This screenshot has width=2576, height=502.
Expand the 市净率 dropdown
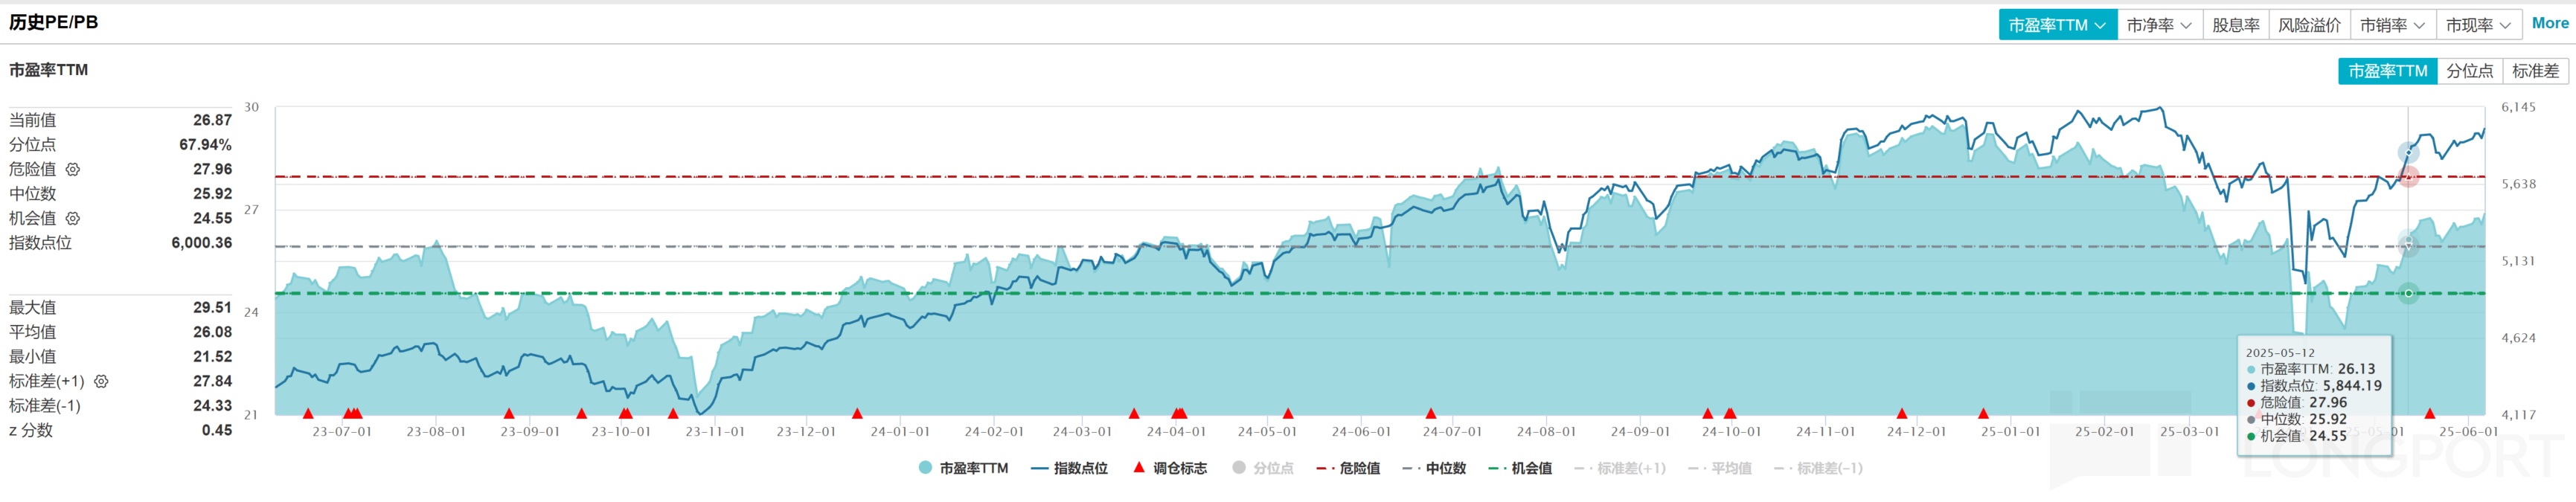click(x=2159, y=25)
